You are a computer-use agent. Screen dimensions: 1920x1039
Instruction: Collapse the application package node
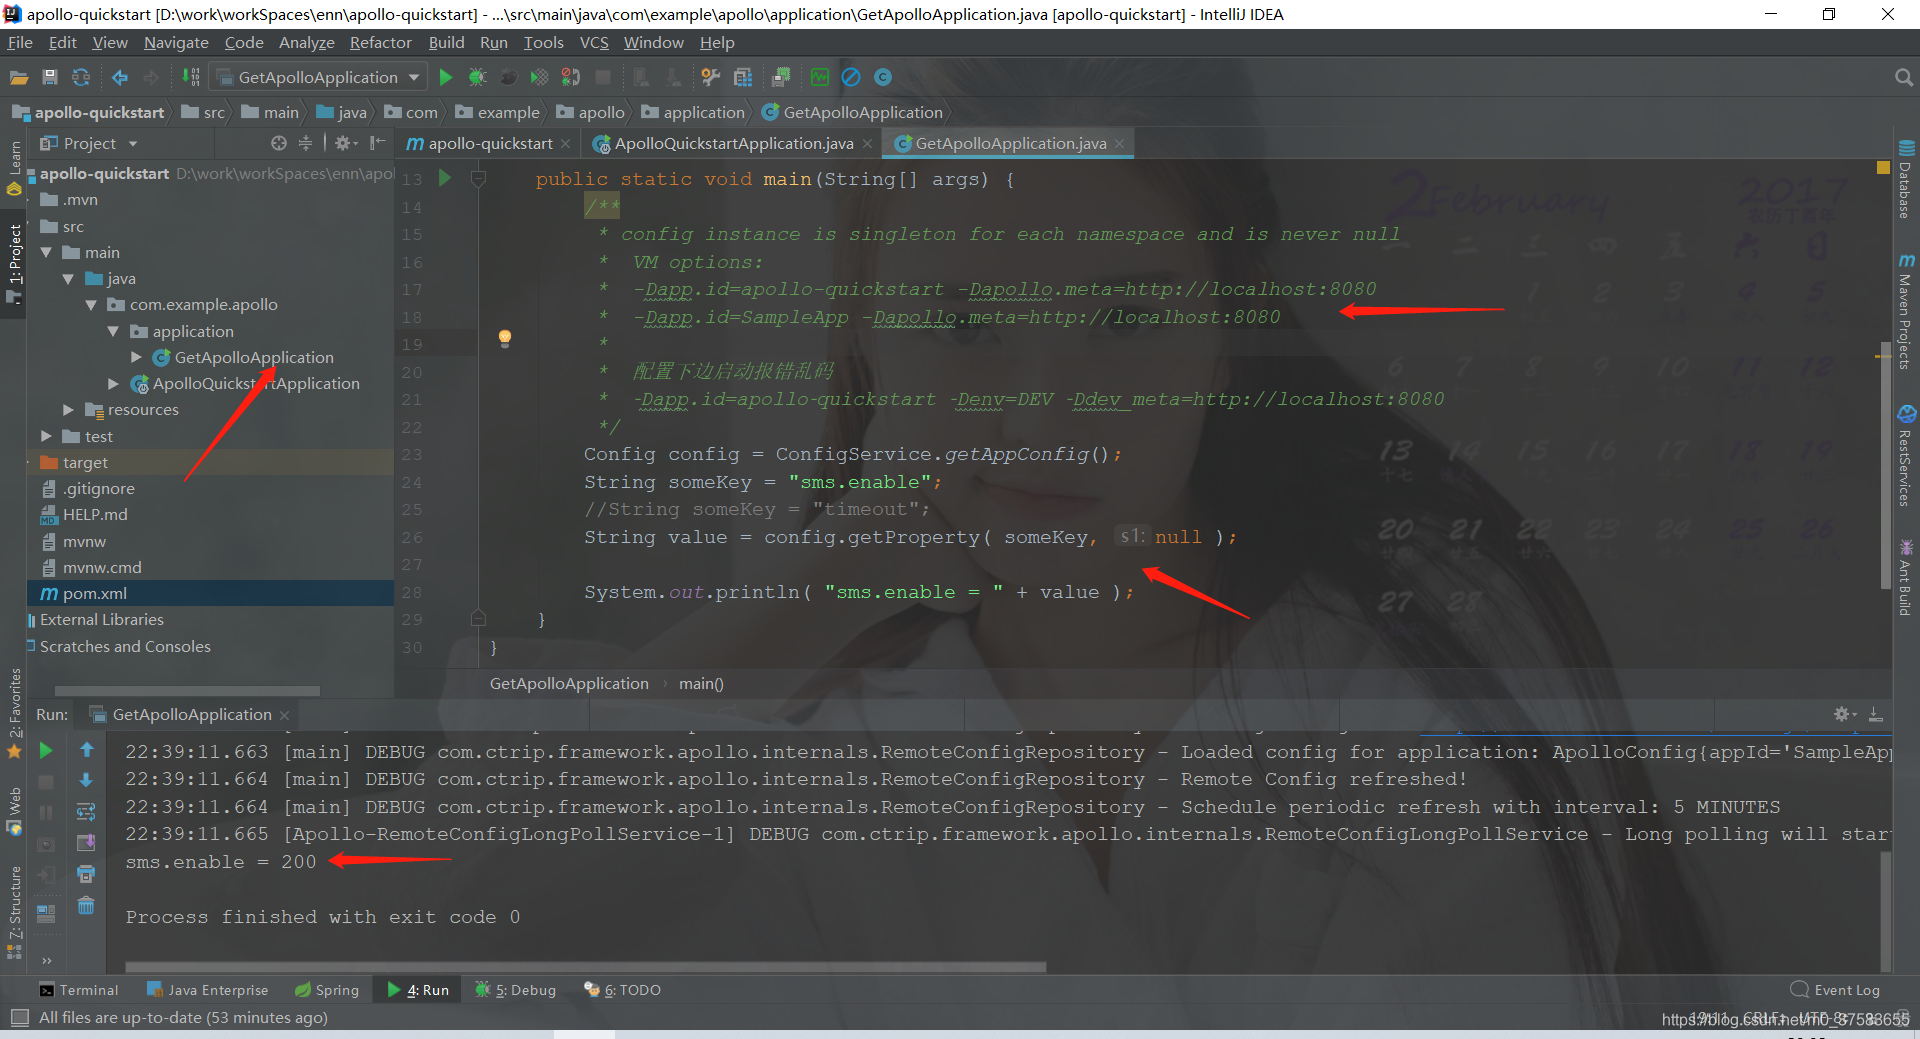[113, 332]
